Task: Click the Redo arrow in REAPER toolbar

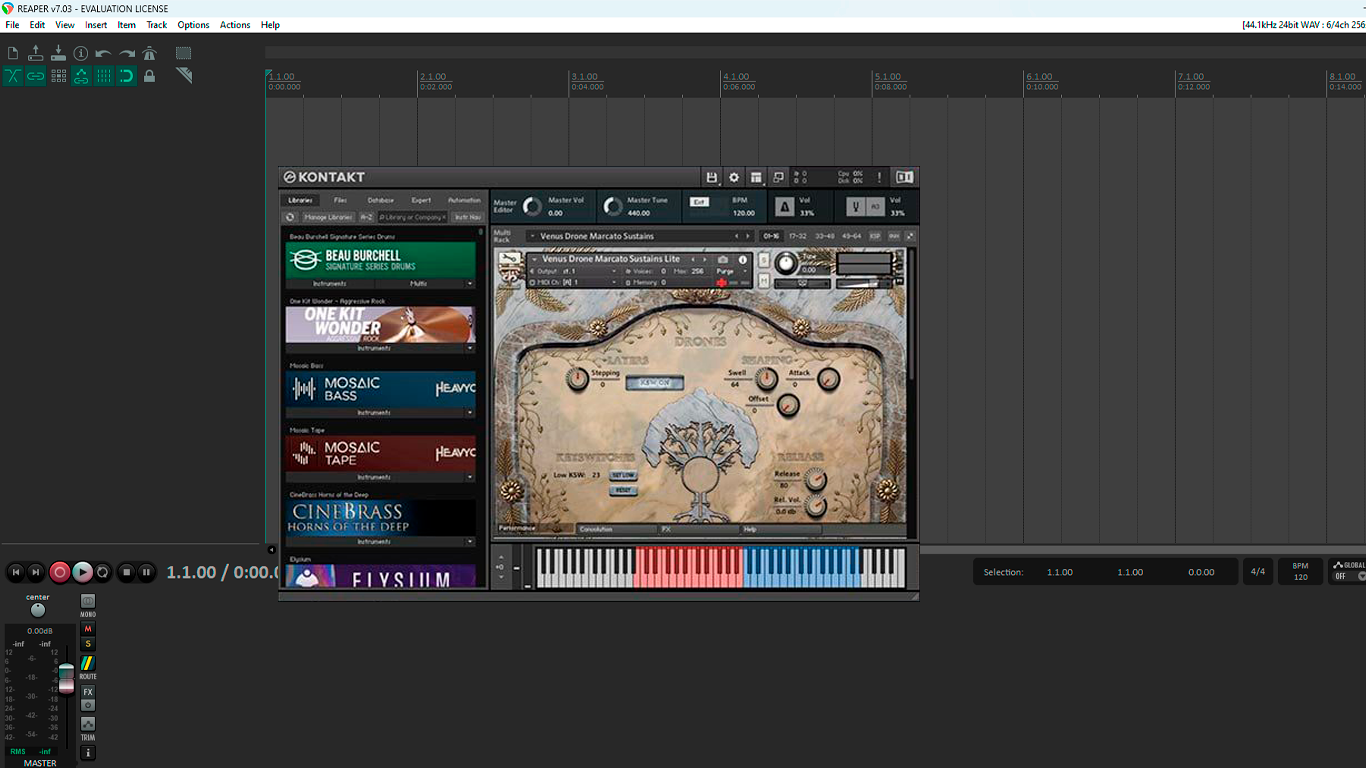Action: pos(127,53)
